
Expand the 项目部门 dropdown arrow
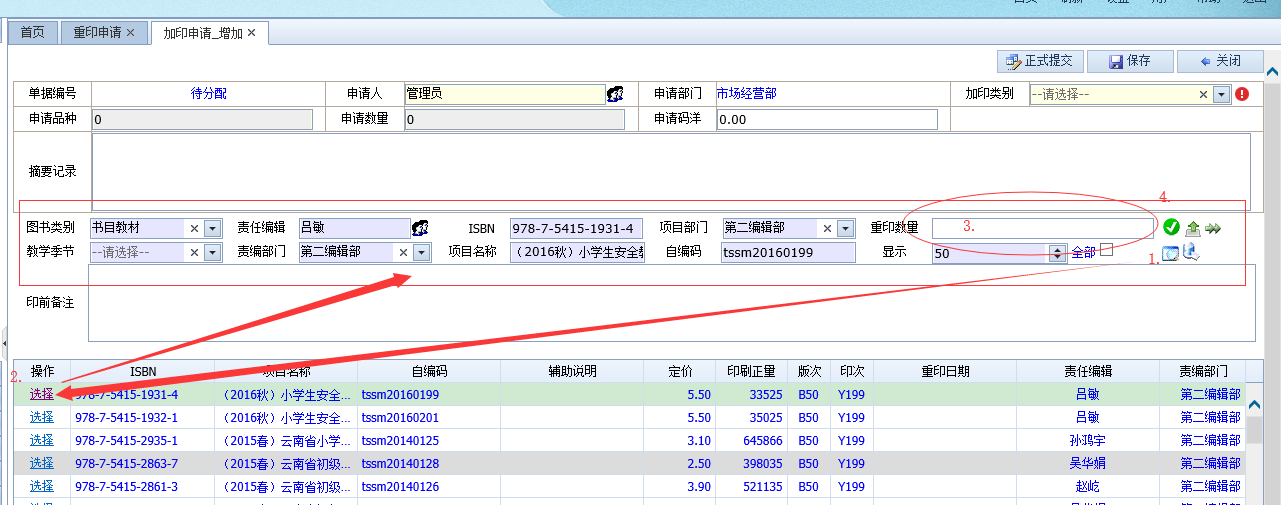click(845, 228)
